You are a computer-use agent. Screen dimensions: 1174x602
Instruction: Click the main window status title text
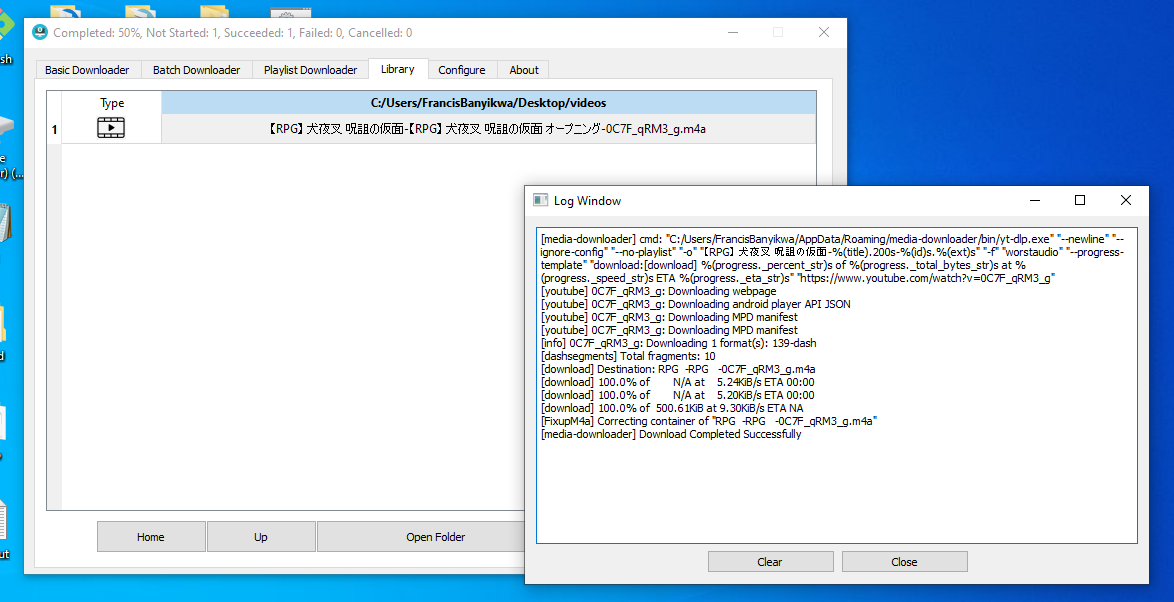233,33
